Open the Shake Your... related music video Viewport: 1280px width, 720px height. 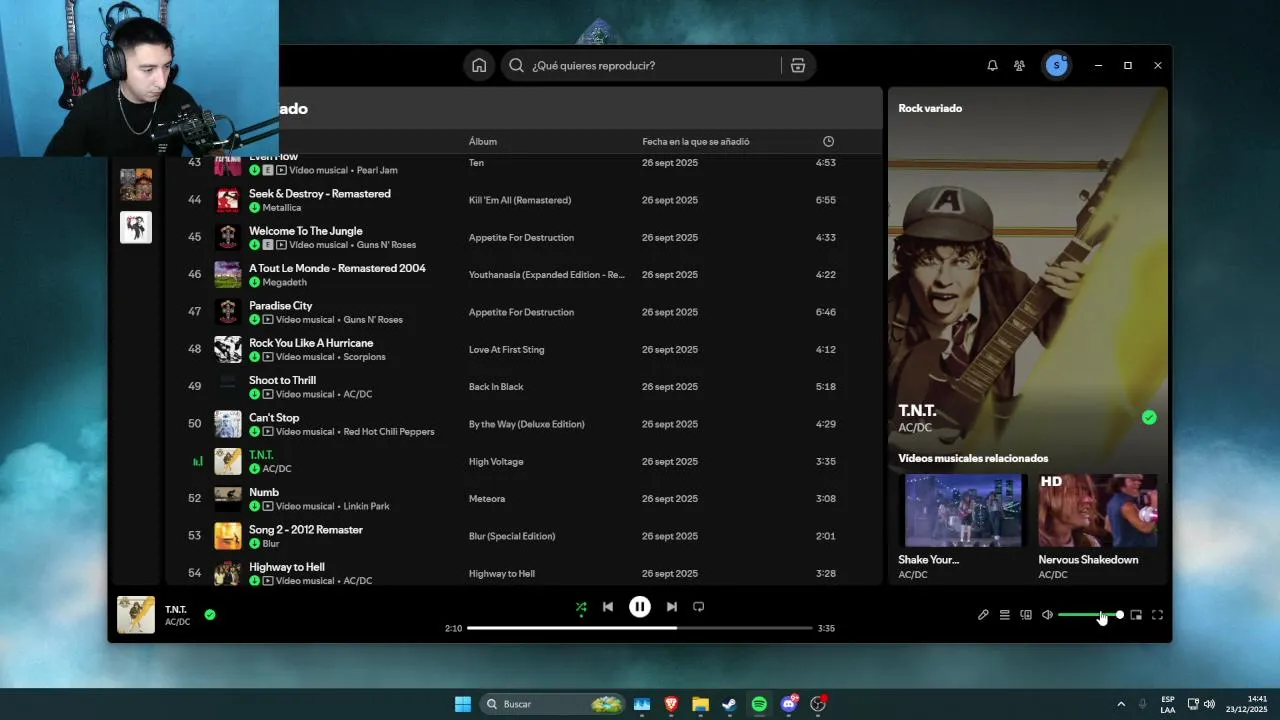[964, 511]
